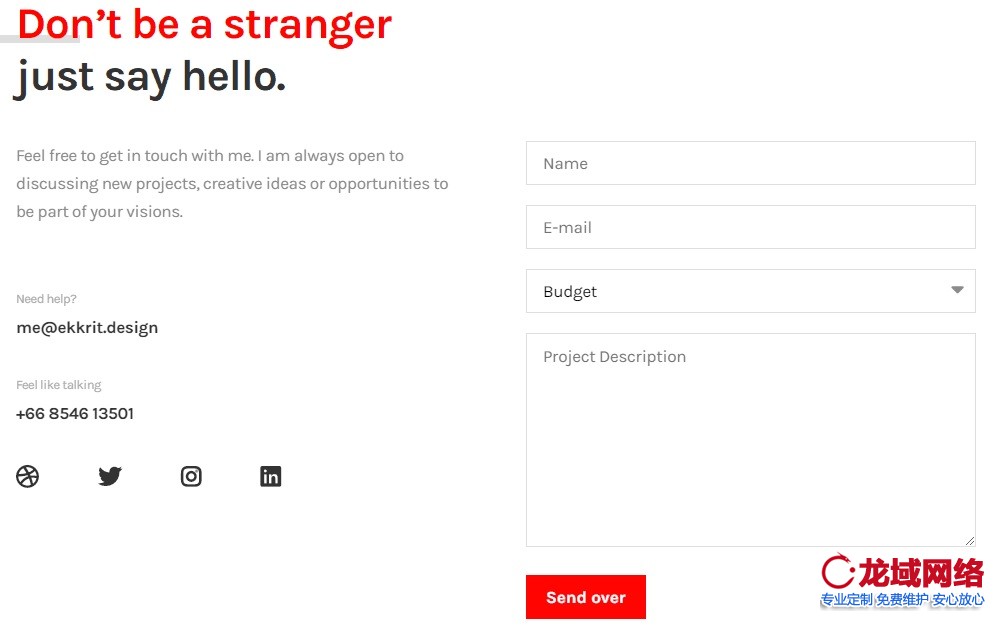1000x636 pixels.
Task: Visit the Instagram profile icon
Action: tap(191, 477)
